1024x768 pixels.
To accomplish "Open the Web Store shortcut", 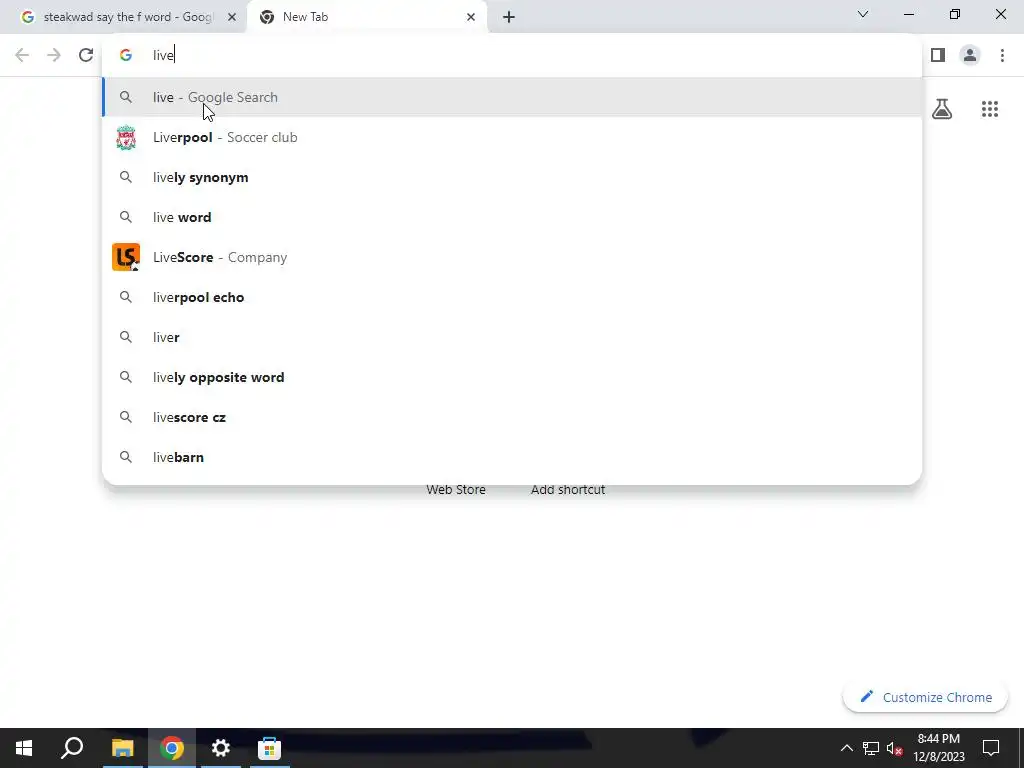I will (x=456, y=490).
